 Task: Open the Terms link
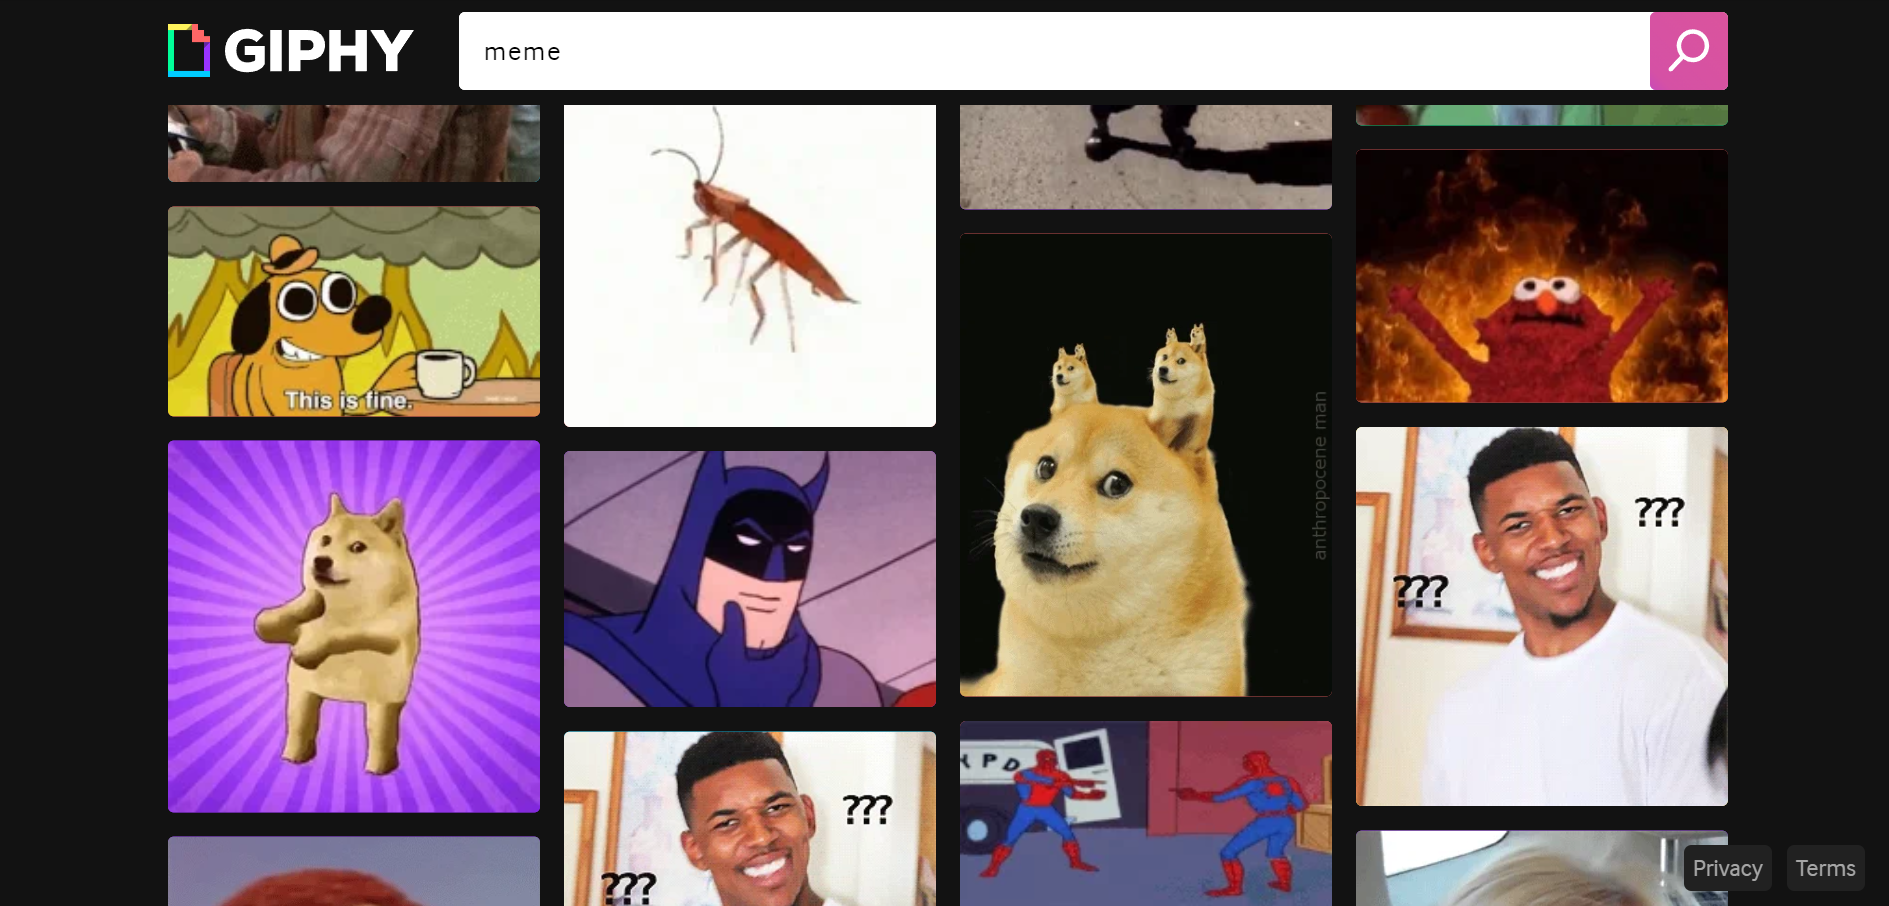pyautogui.click(x=1825, y=868)
